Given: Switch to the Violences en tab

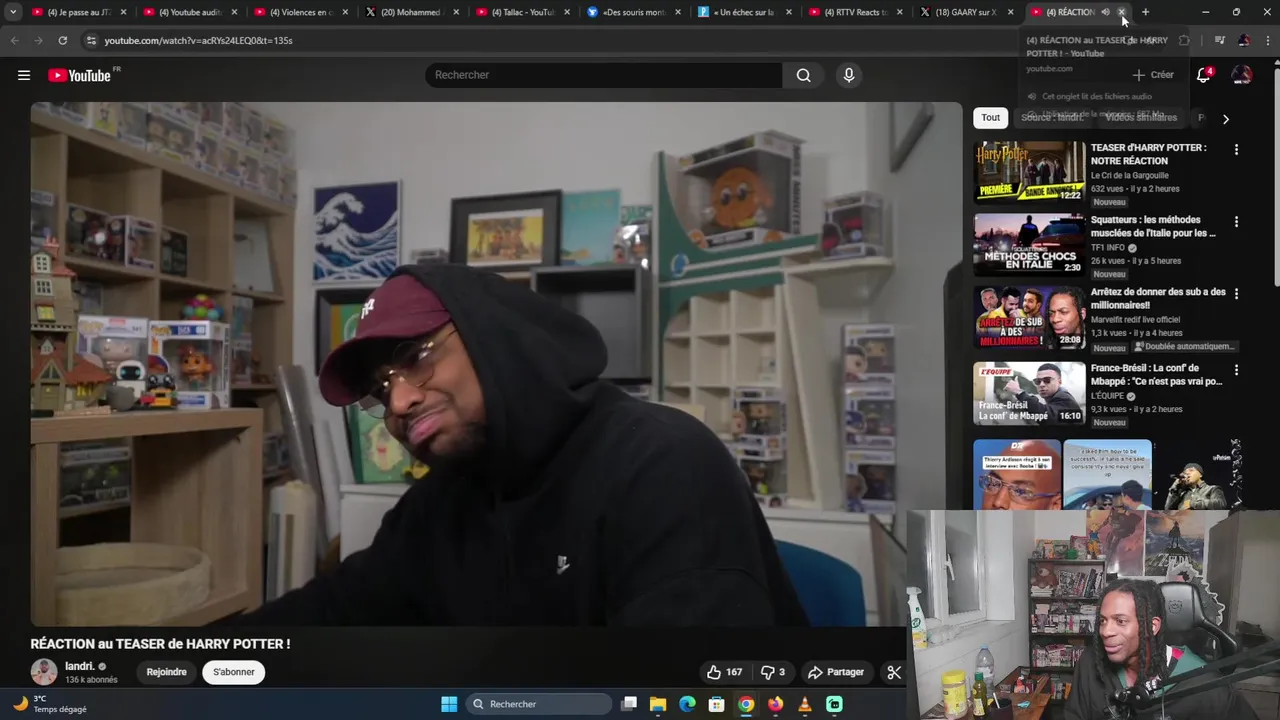Looking at the screenshot, I should tap(300, 12).
